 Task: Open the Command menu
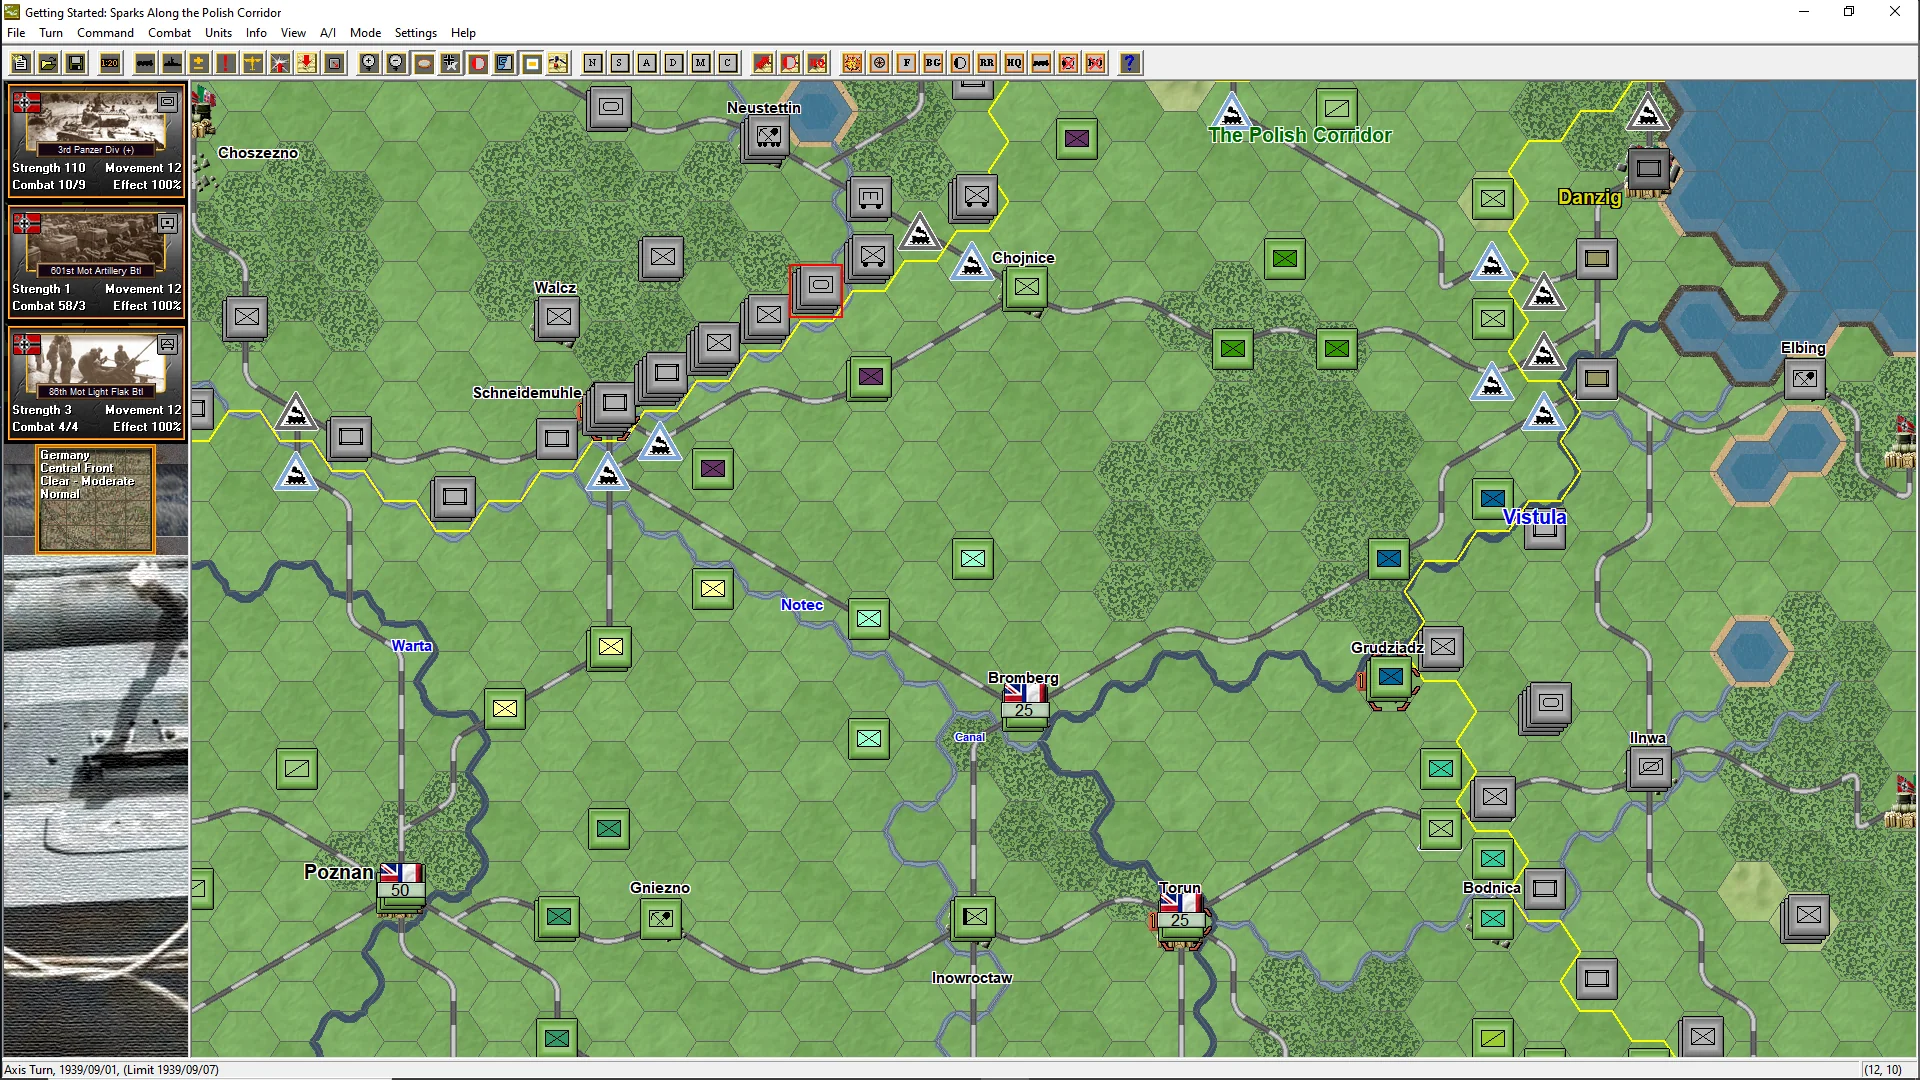tap(105, 33)
